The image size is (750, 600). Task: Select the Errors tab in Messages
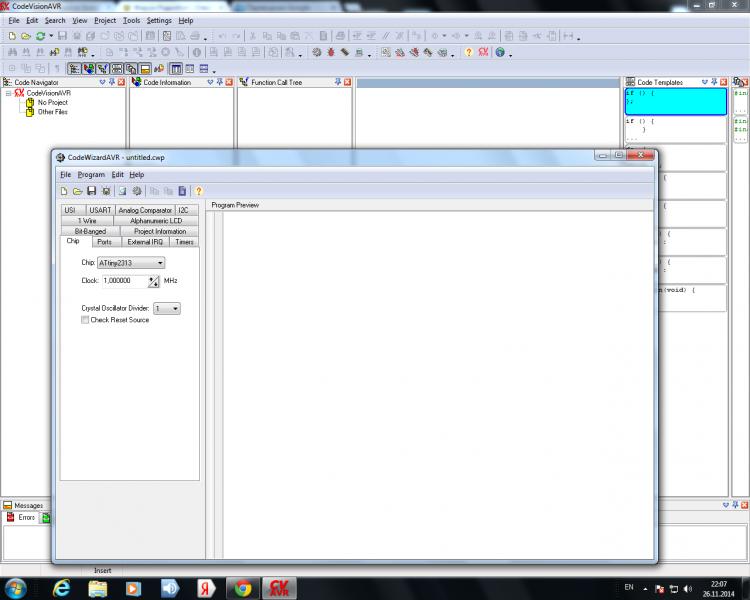click(22, 518)
